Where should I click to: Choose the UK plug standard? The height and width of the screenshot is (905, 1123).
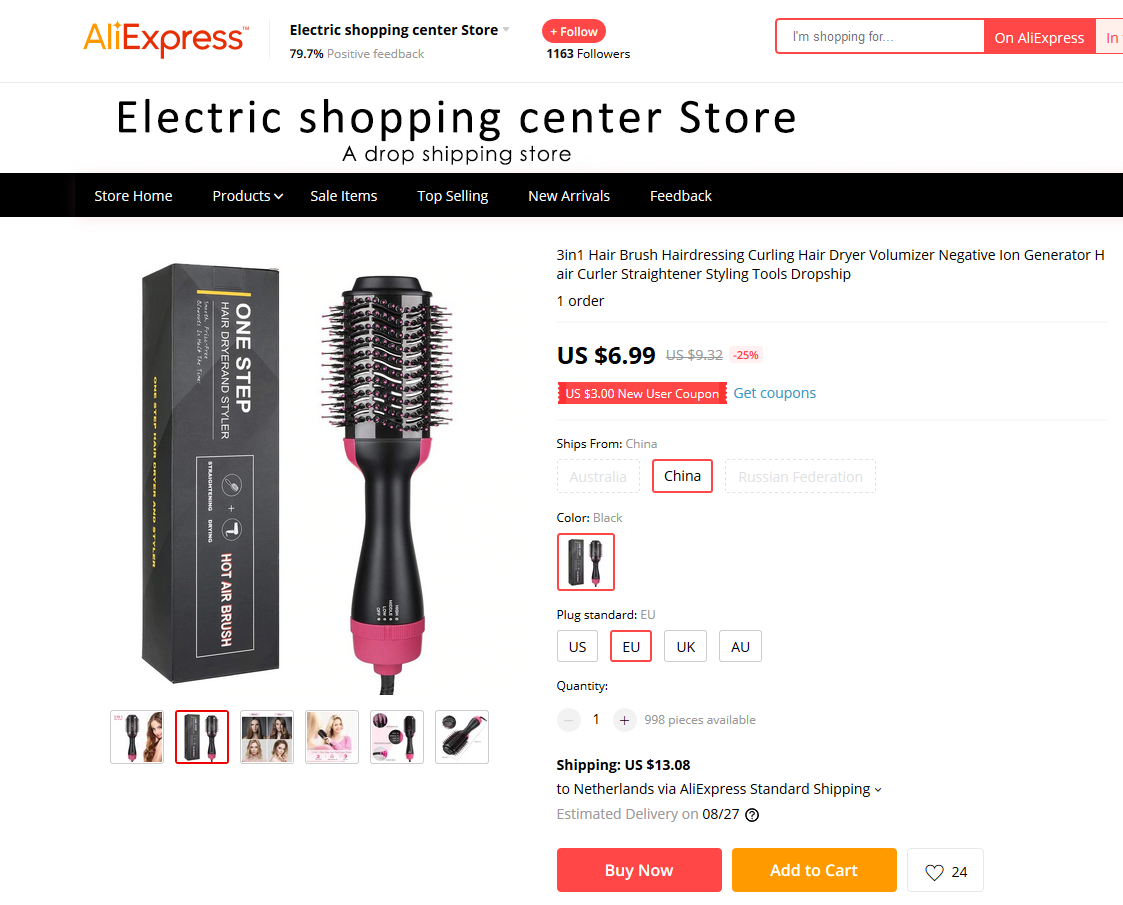pos(685,647)
